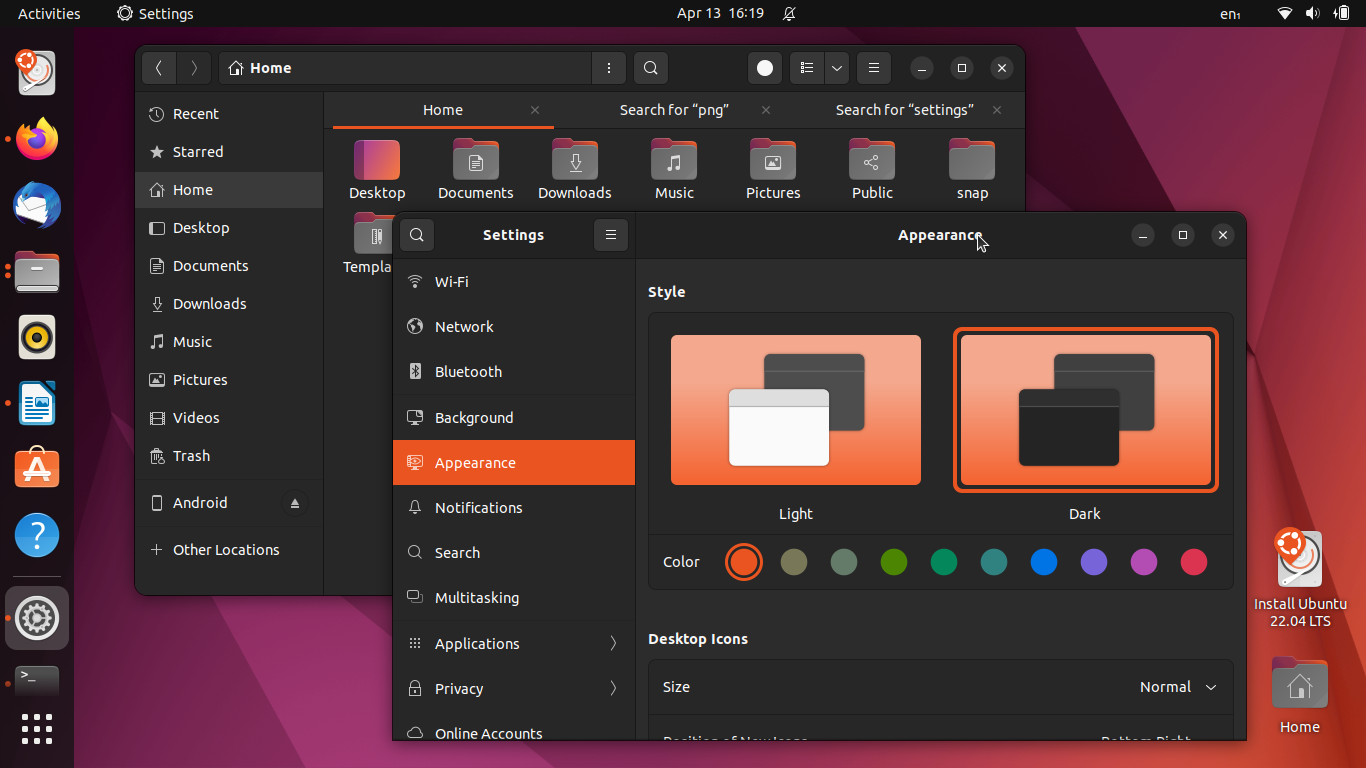Open Network settings panel
Viewport: 1366px width, 768px height.
[x=514, y=327]
